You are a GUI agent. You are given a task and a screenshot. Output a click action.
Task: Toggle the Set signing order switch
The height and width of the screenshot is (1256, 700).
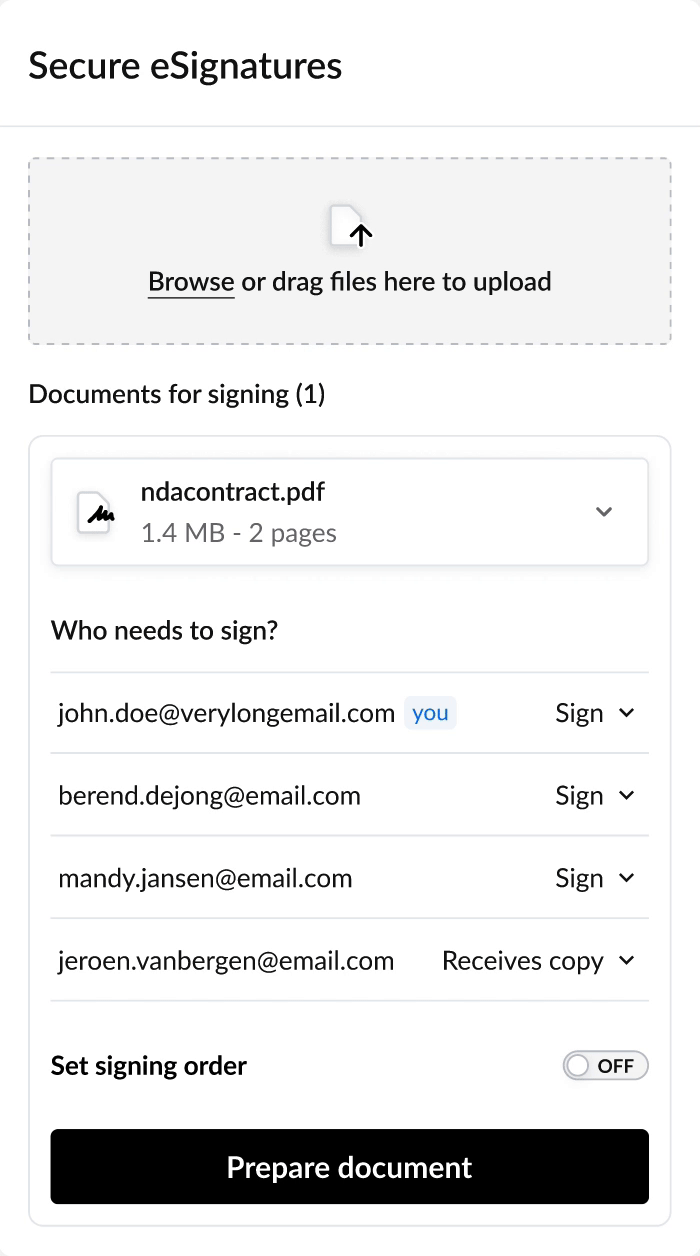(605, 1066)
